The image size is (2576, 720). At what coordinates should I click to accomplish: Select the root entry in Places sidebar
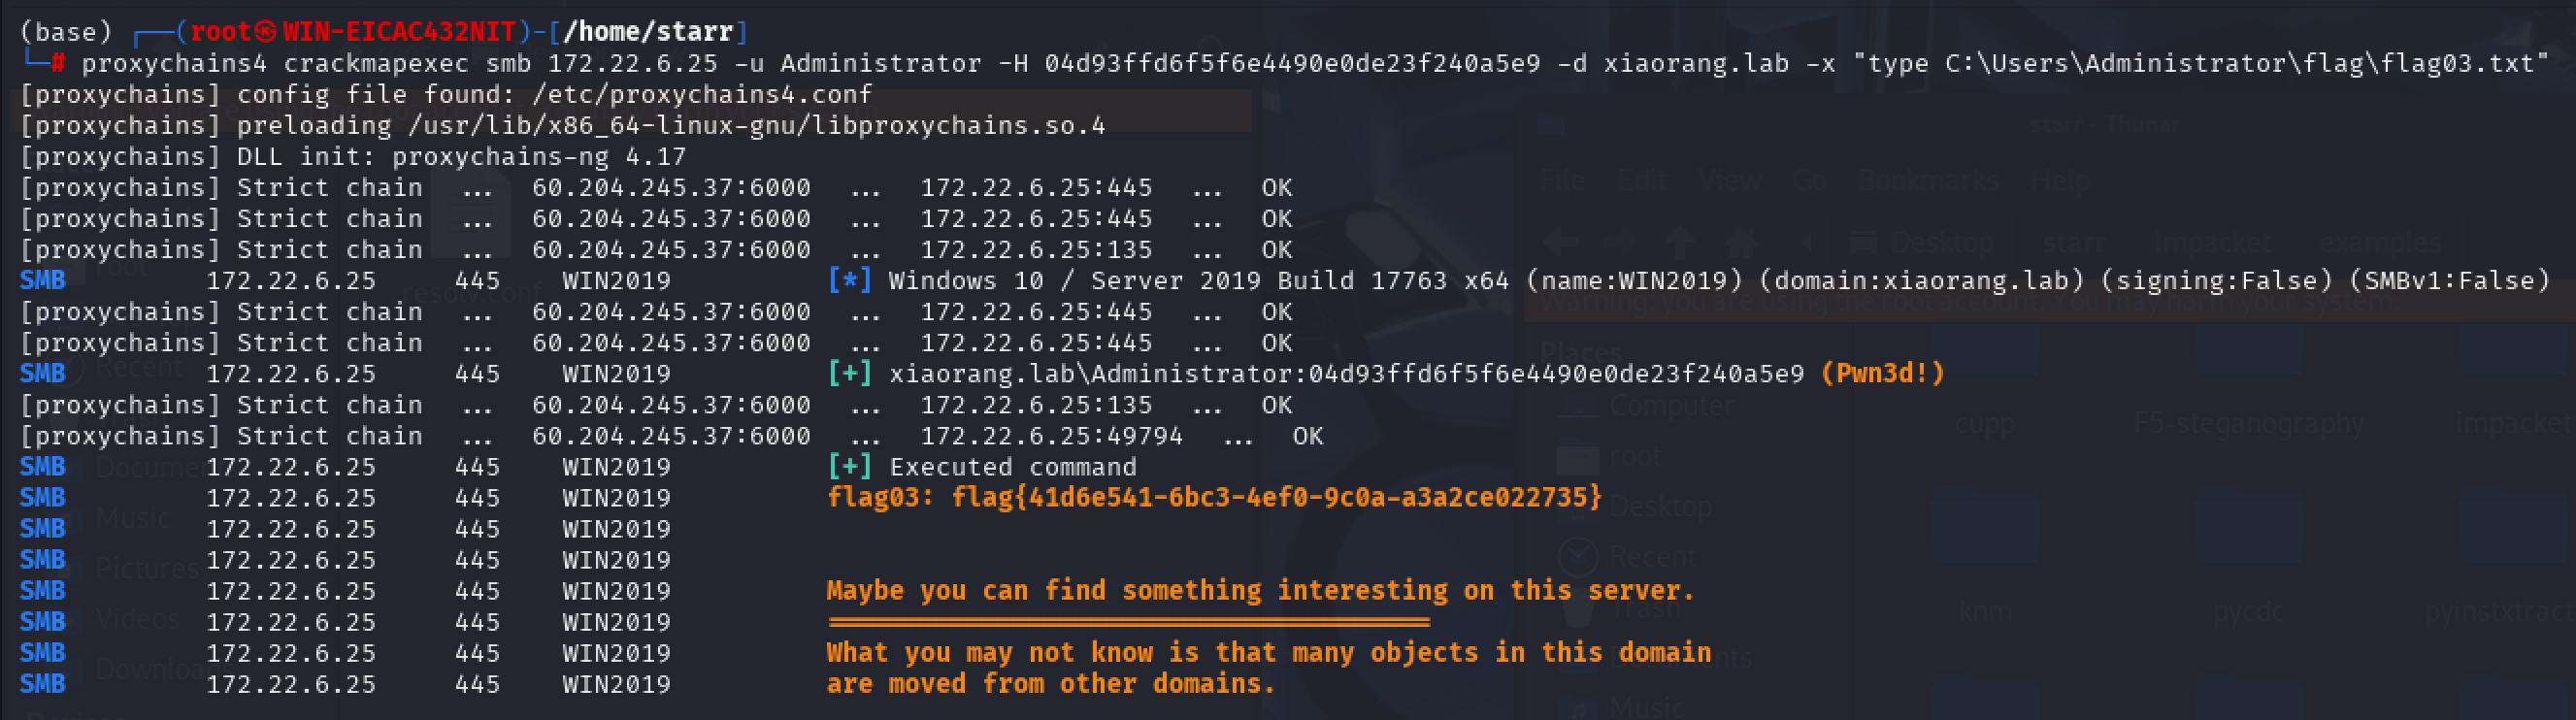pos(1610,456)
